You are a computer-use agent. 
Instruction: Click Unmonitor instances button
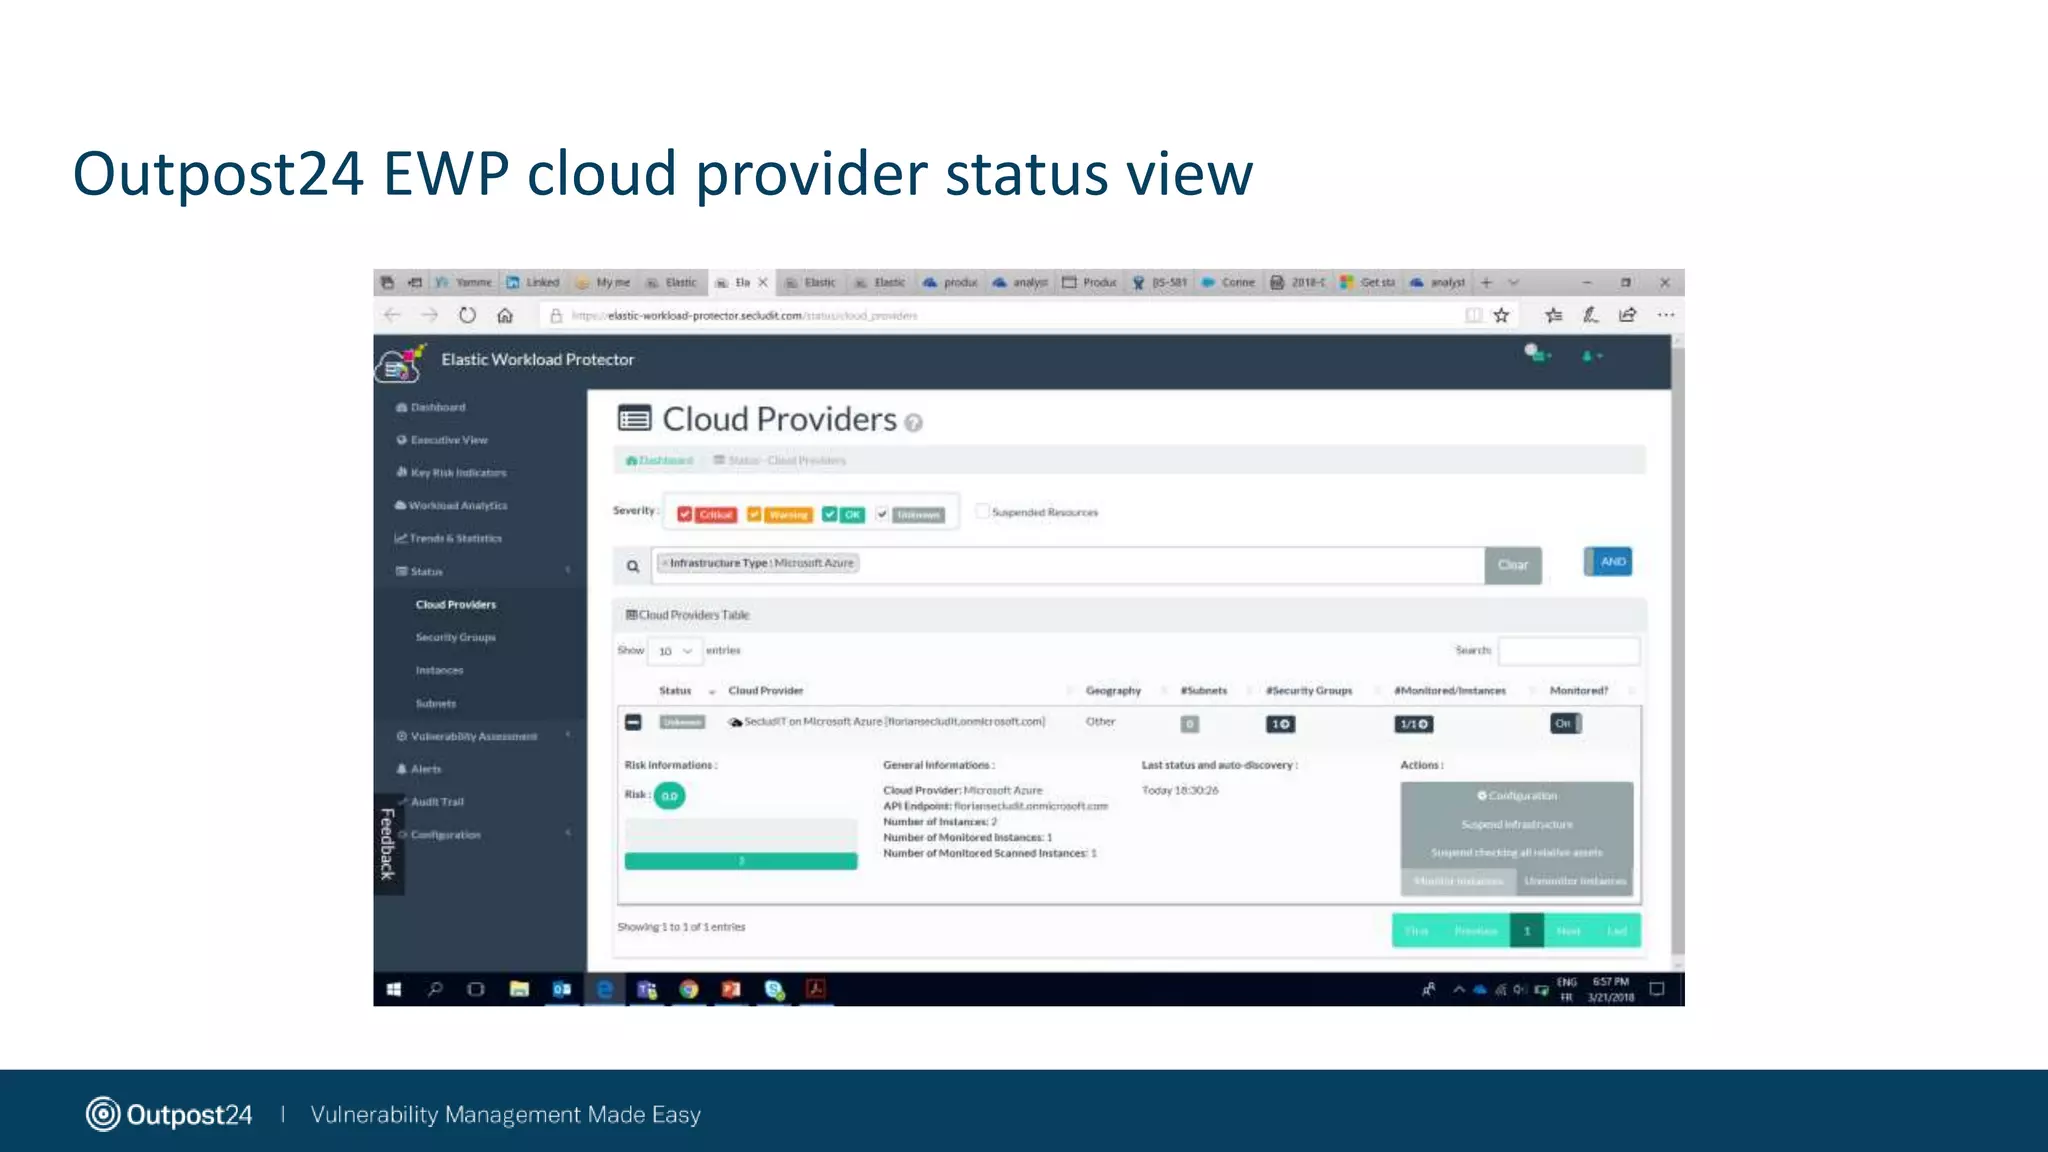pos(1575,881)
